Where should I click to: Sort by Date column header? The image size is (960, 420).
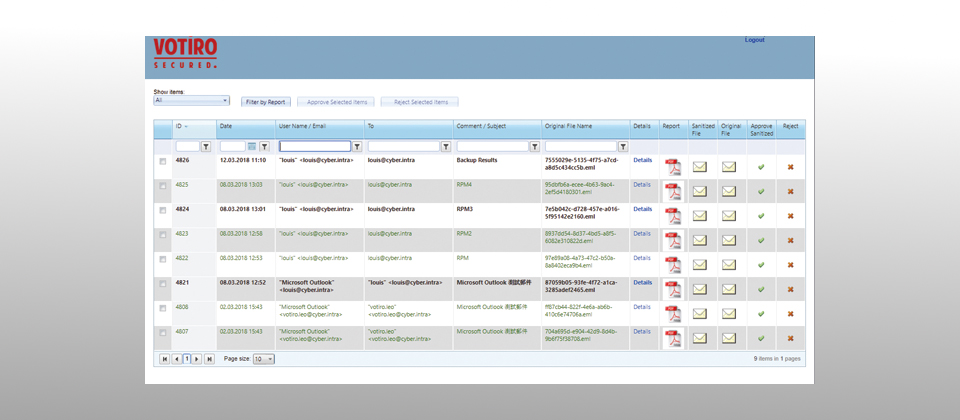pyautogui.click(x=226, y=127)
